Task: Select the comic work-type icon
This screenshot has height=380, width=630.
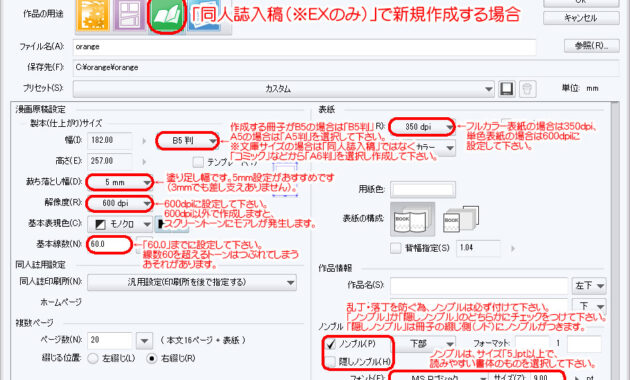Action: [129, 15]
